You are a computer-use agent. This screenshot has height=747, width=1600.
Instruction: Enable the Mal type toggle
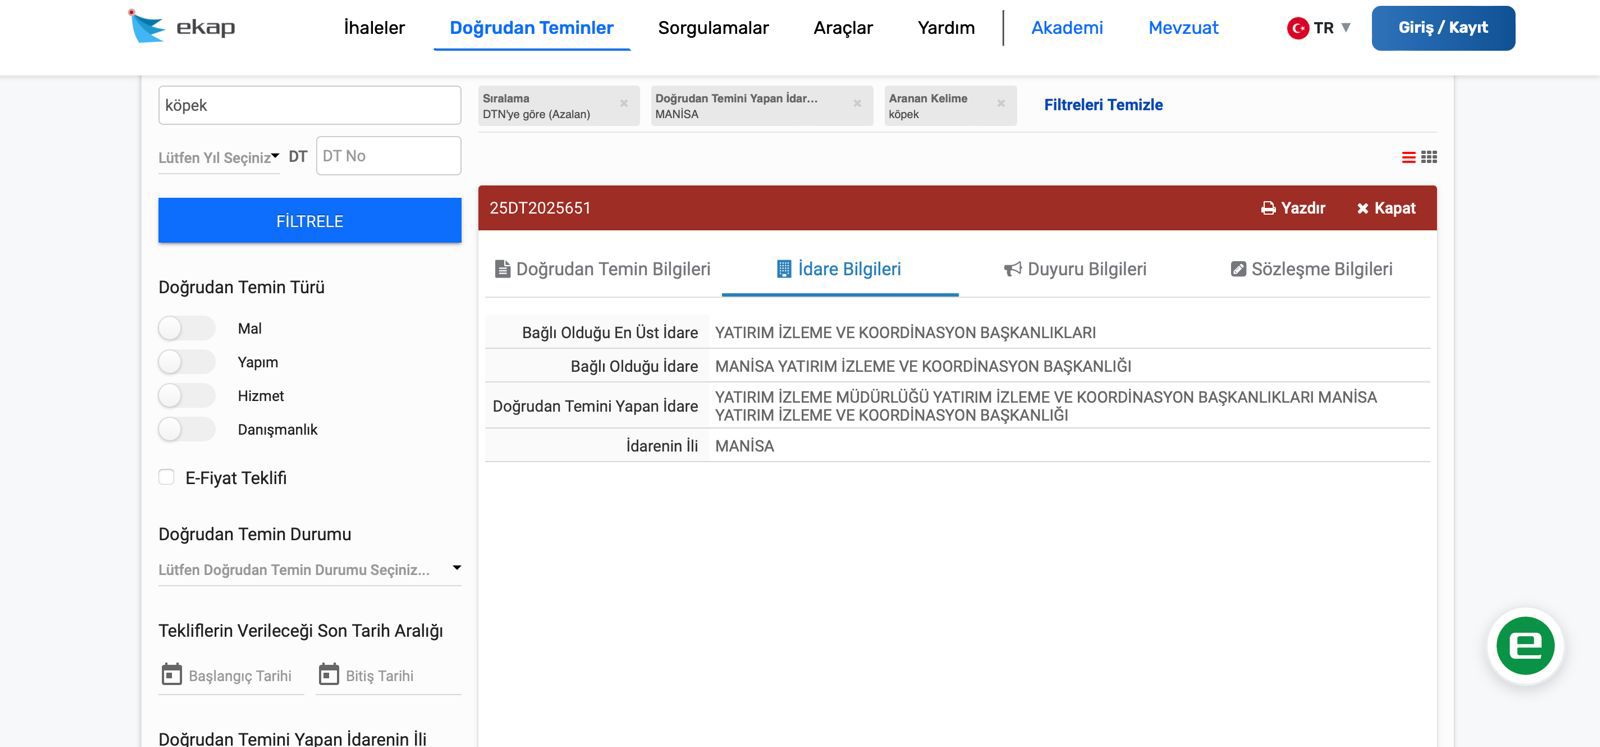186,328
